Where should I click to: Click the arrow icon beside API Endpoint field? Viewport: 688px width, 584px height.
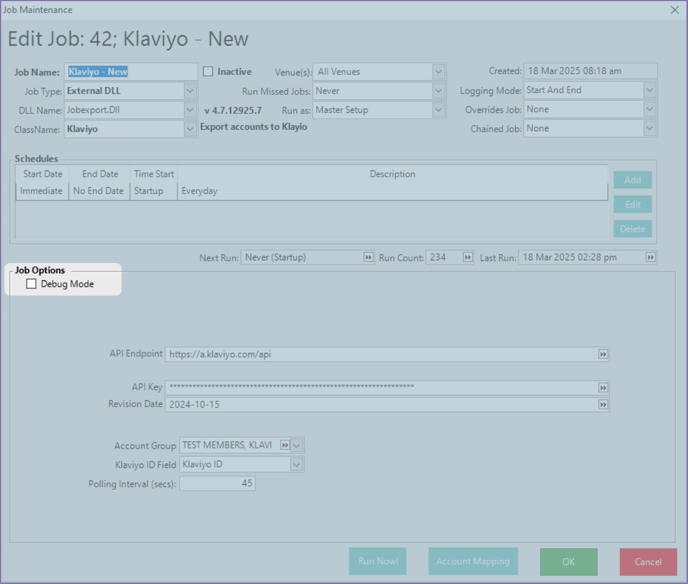point(603,354)
